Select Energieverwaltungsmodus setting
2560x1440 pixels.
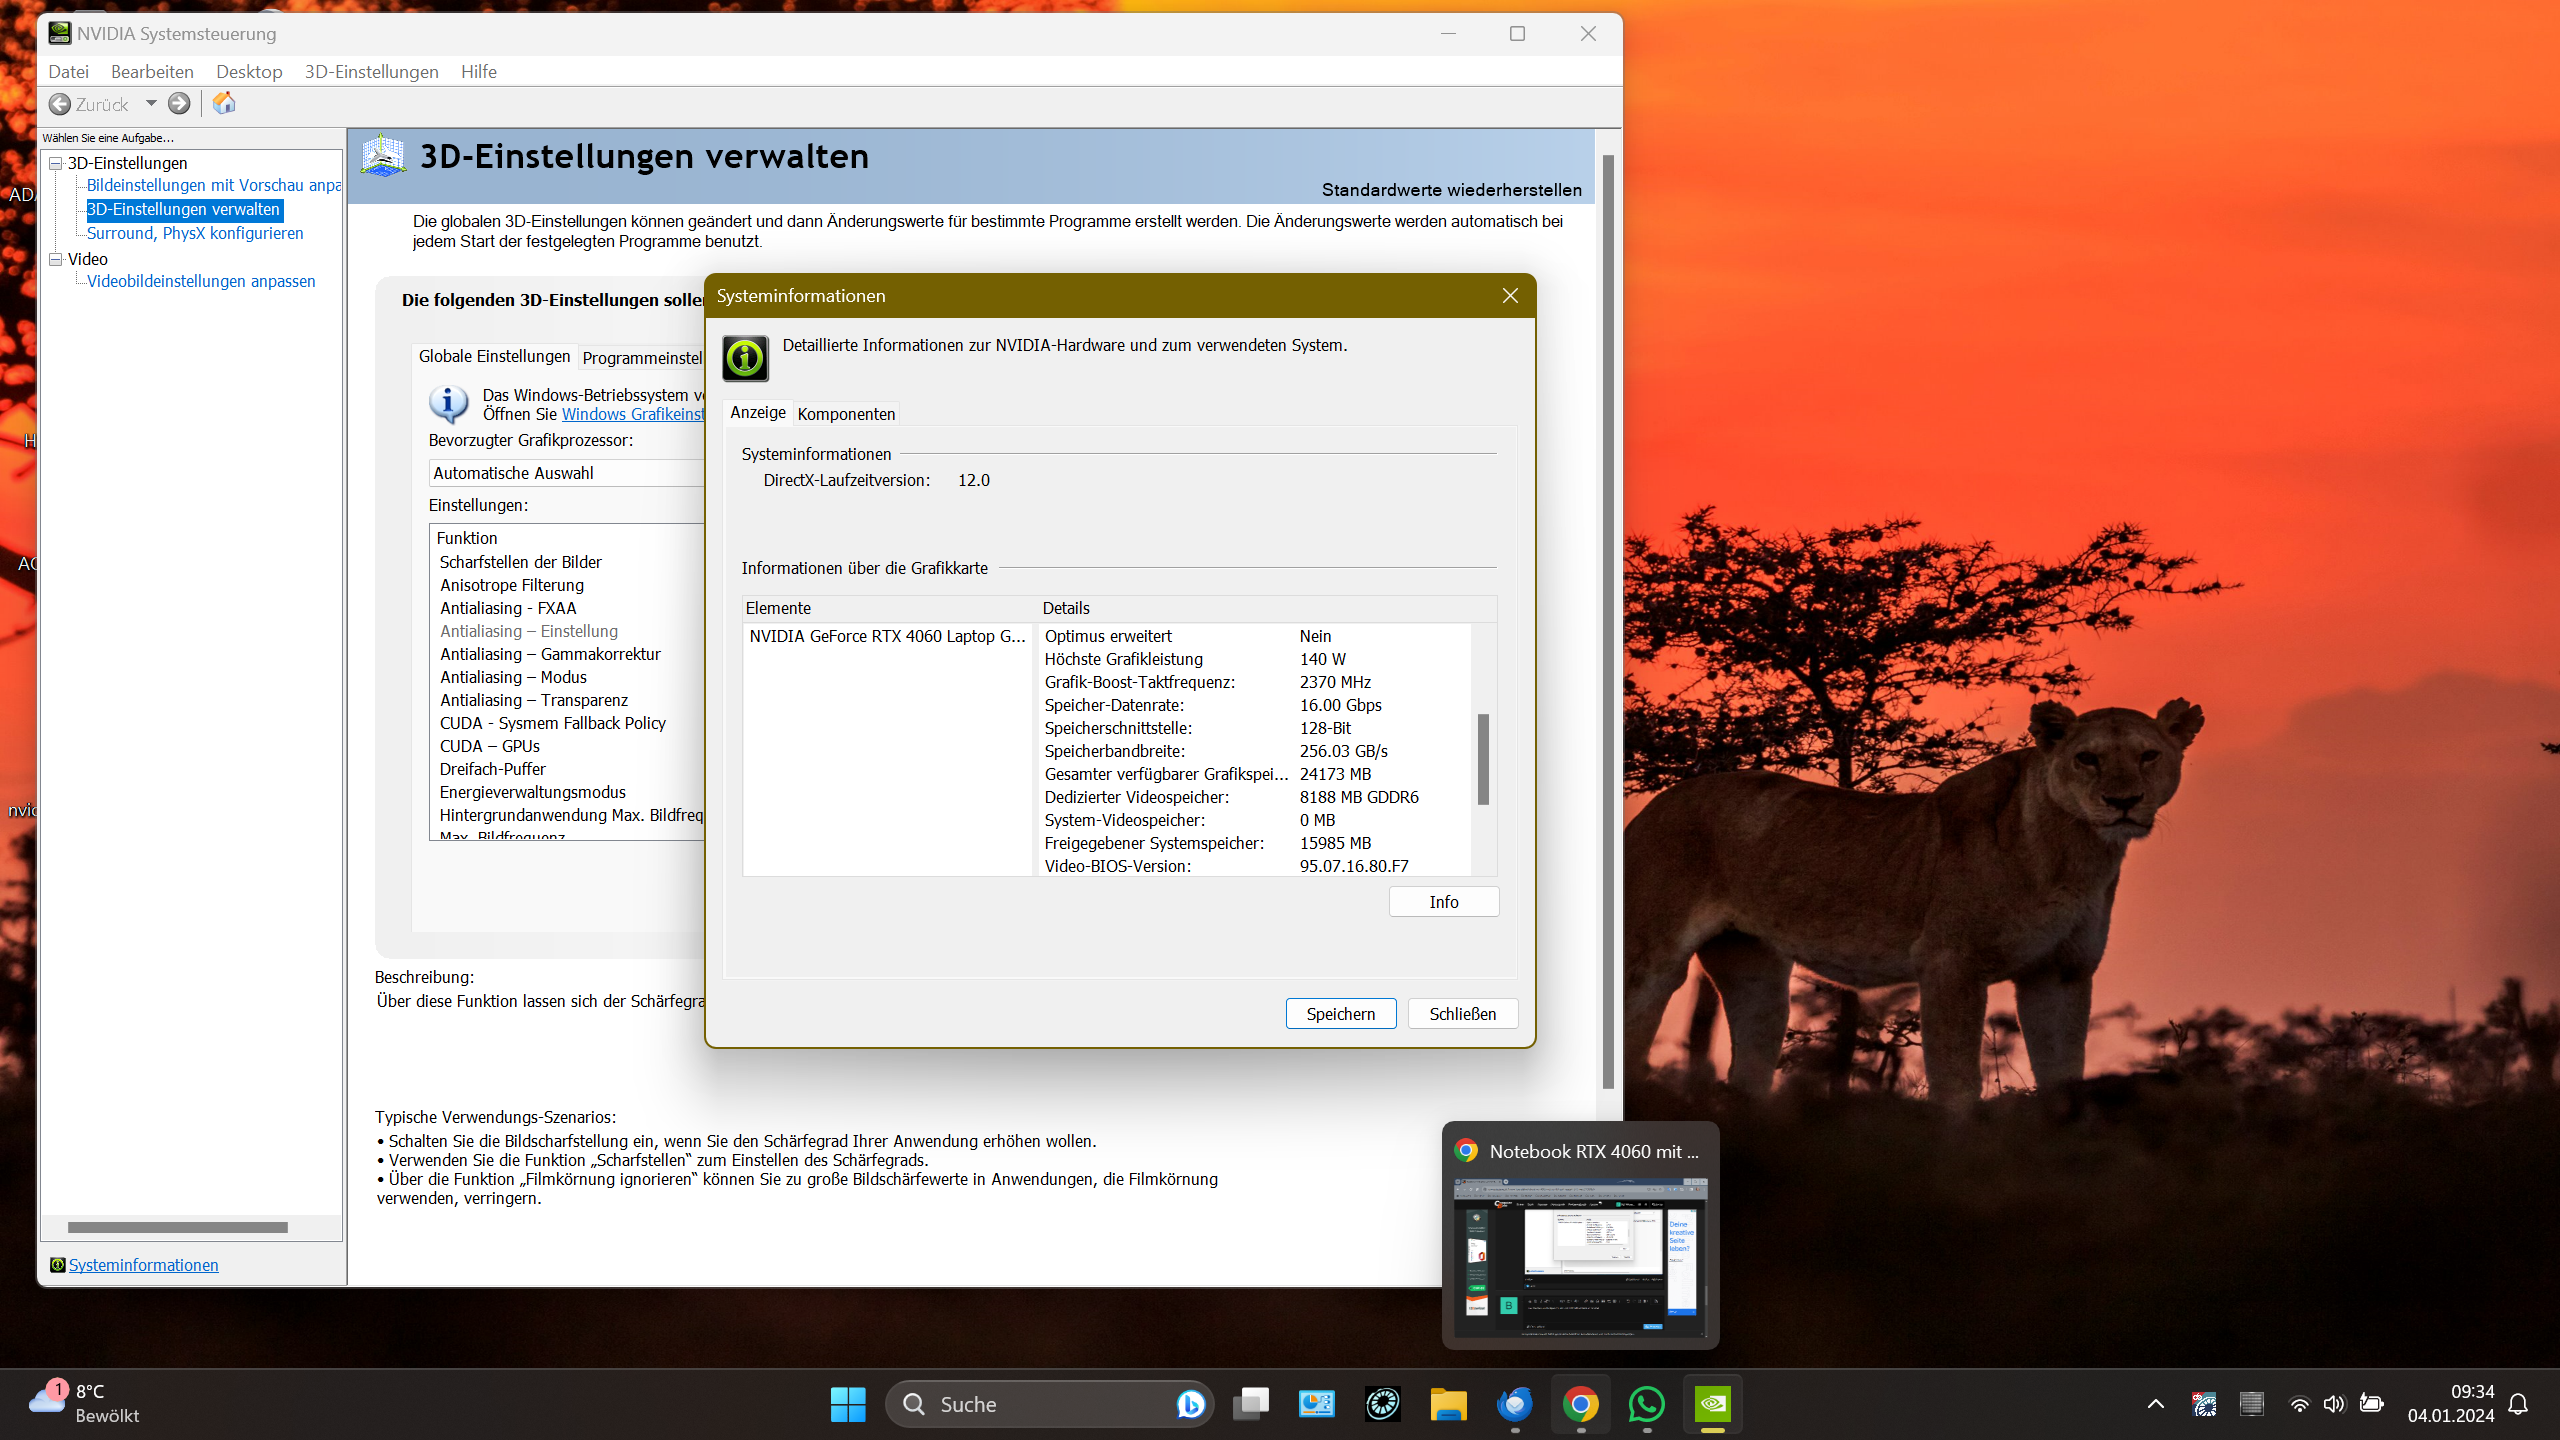tap(532, 792)
